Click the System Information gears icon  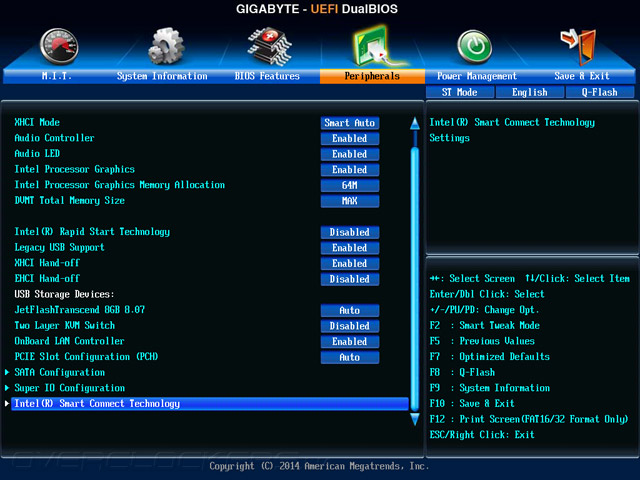pos(166,46)
